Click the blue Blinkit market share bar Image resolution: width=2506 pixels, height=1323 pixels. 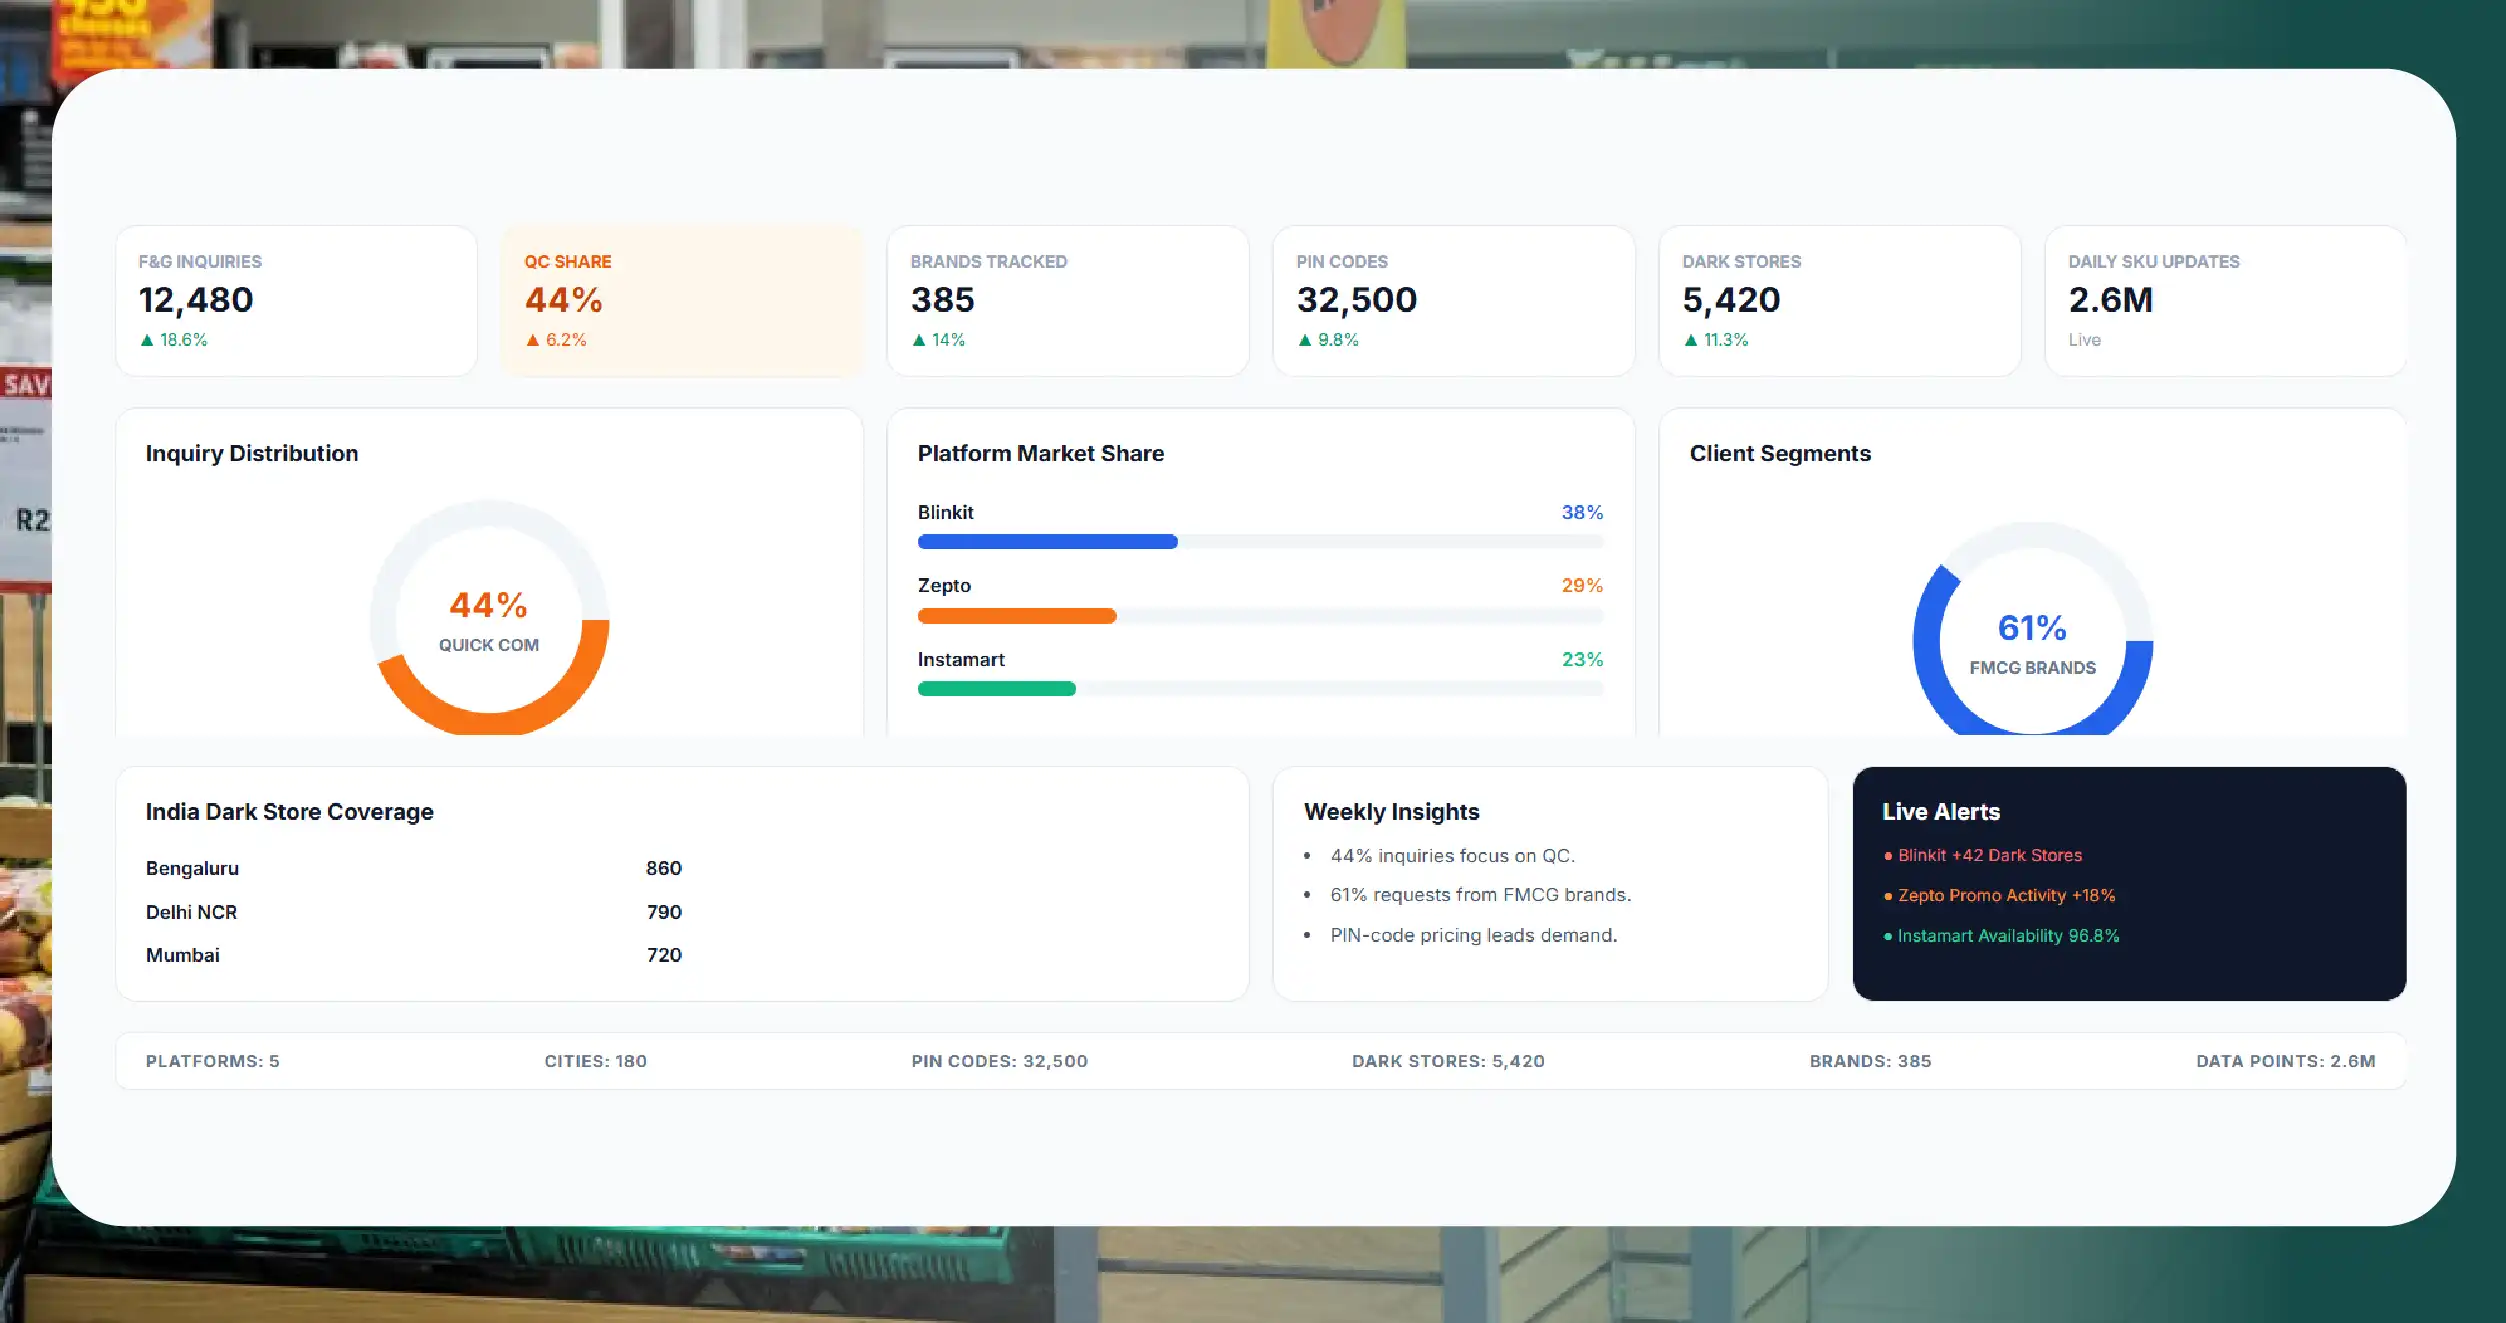1048,542
